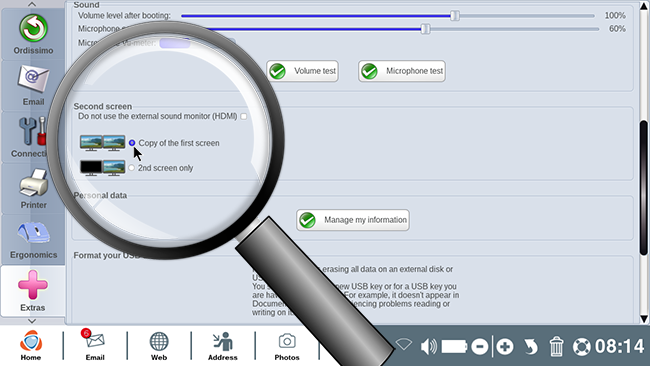Click the settings scrollbar down arrow
The width and height of the screenshot is (650, 366).
point(644,319)
